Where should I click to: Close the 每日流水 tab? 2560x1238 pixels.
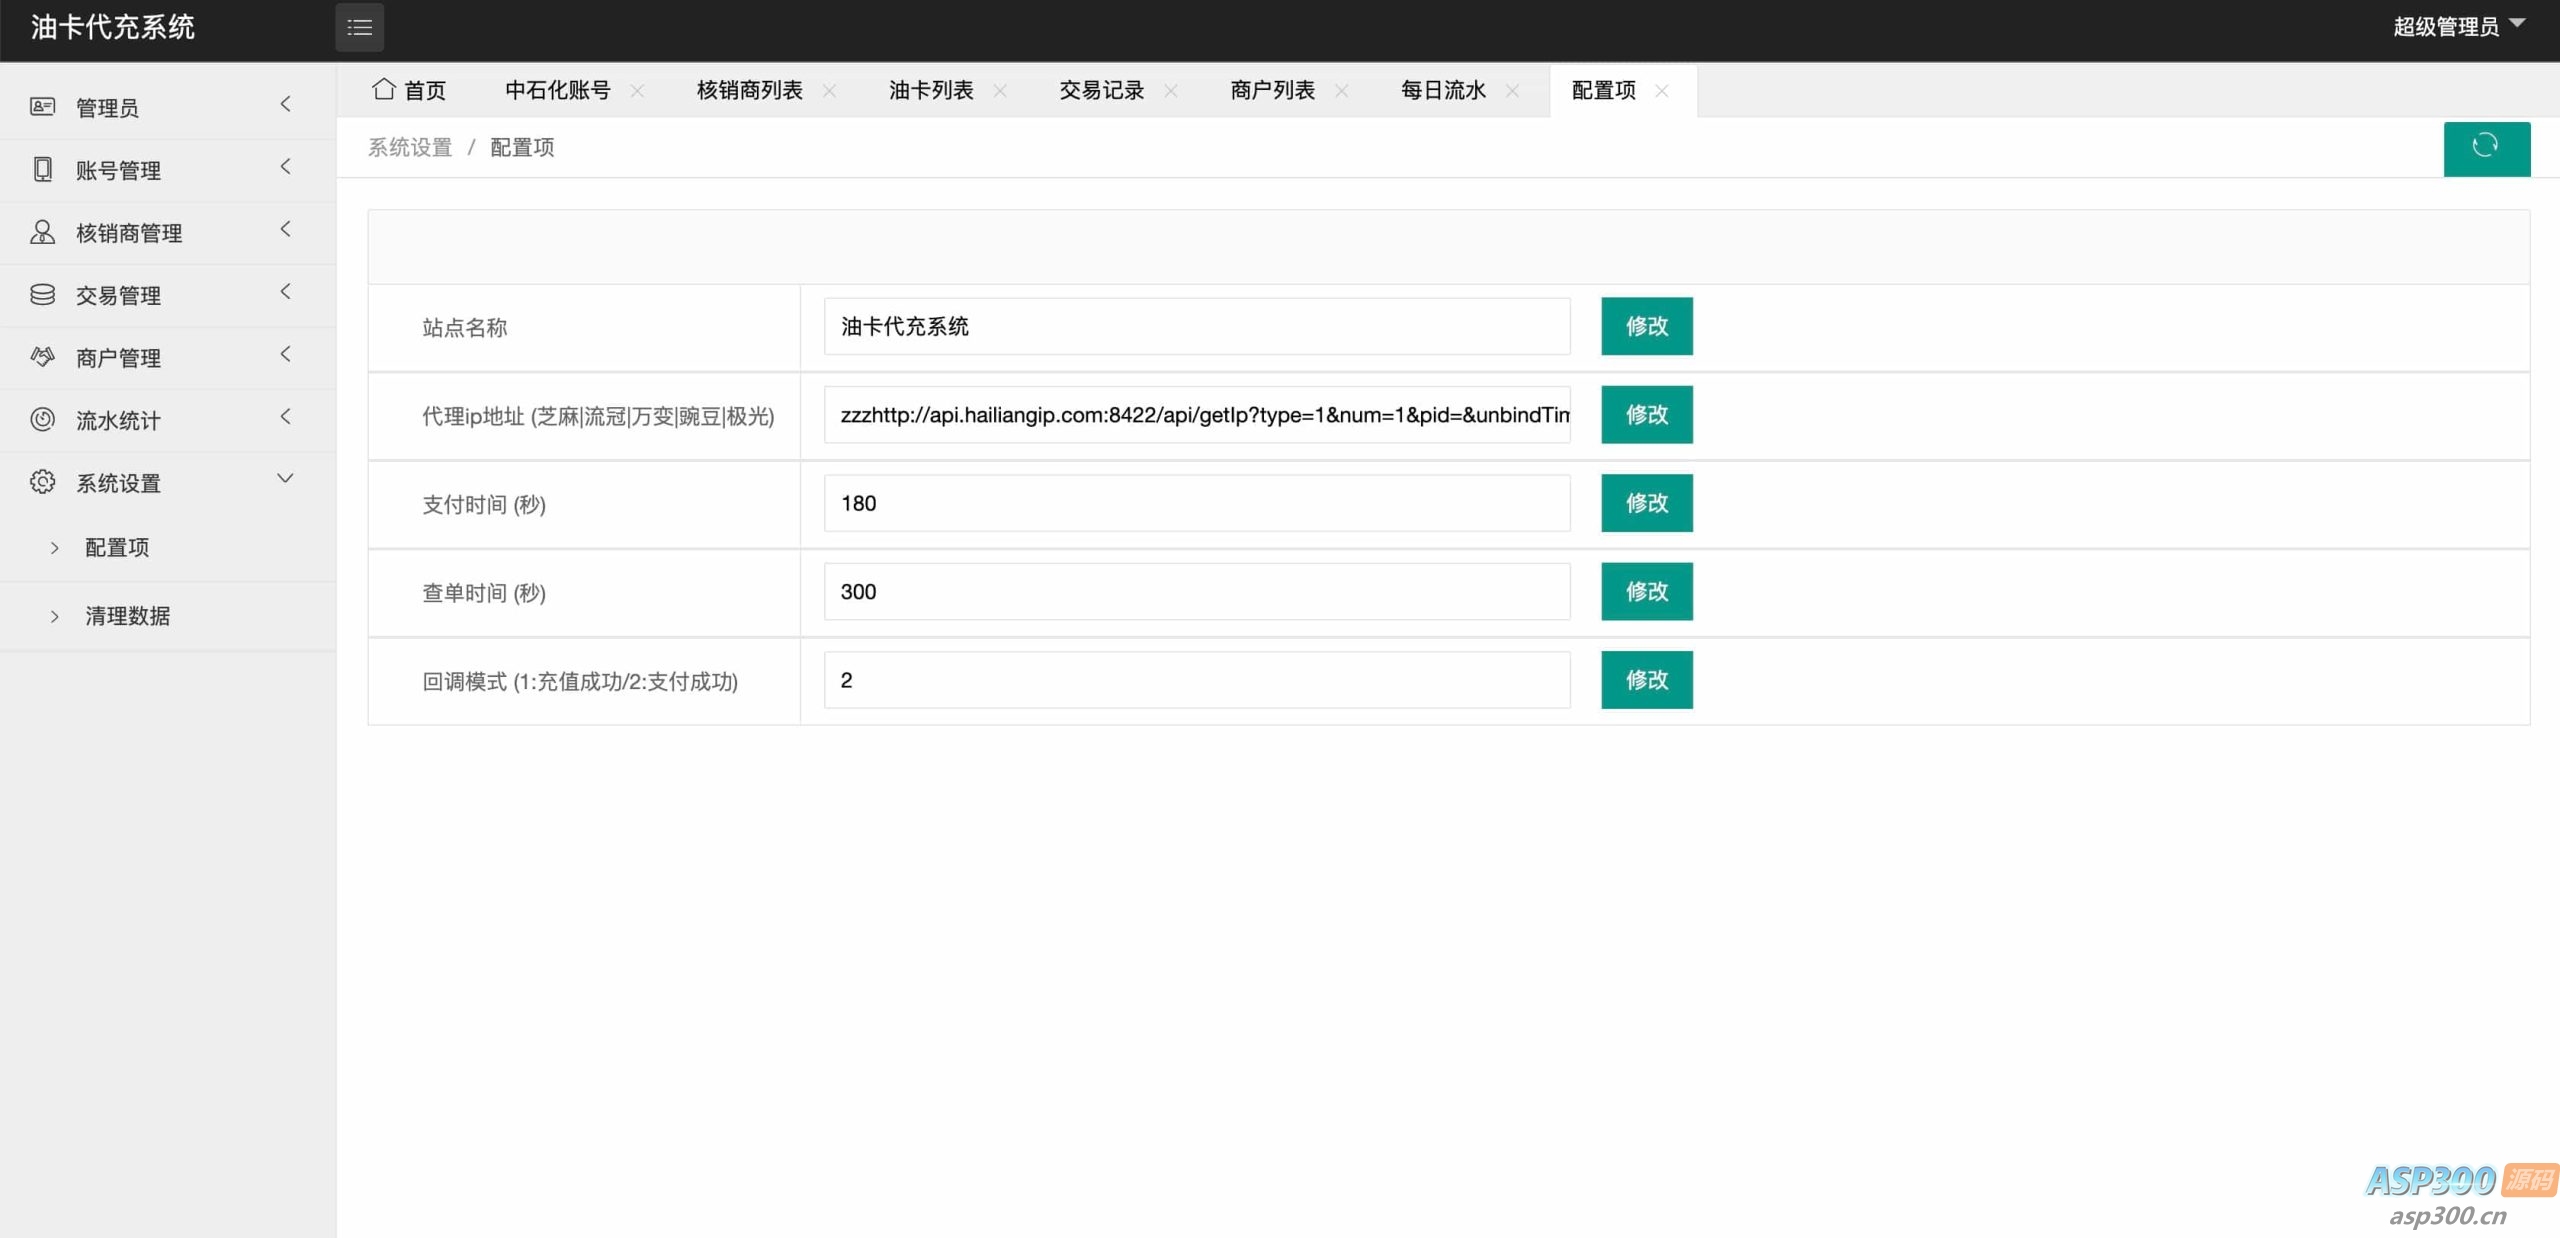point(1512,91)
